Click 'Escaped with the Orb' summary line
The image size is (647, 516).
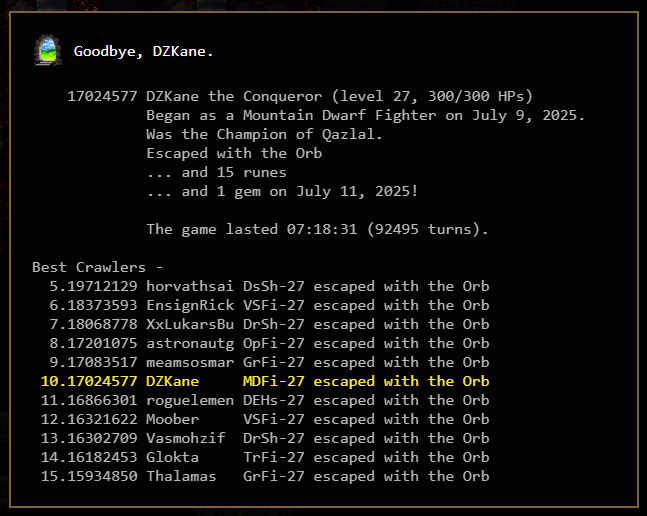click(x=234, y=153)
